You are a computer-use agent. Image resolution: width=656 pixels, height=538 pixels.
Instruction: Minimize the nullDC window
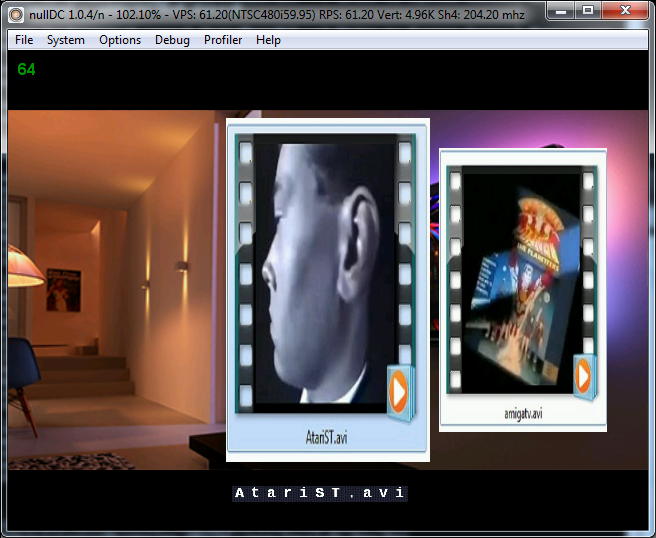(x=561, y=10)
